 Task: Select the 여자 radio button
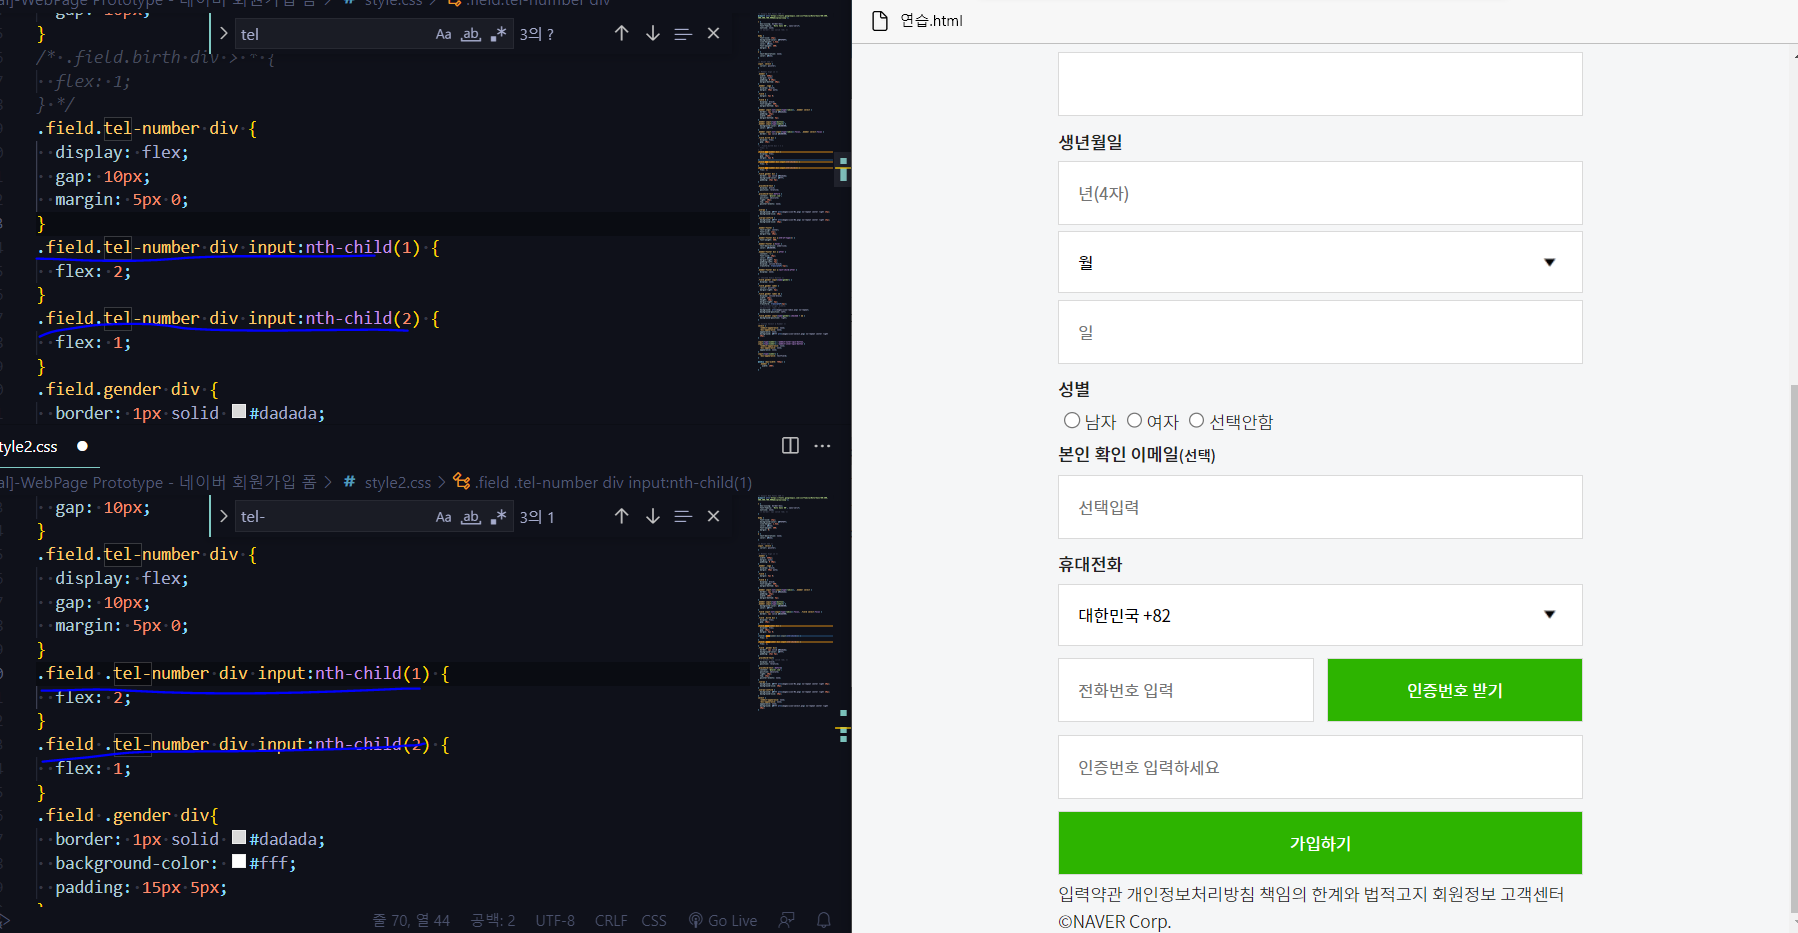1134,421
